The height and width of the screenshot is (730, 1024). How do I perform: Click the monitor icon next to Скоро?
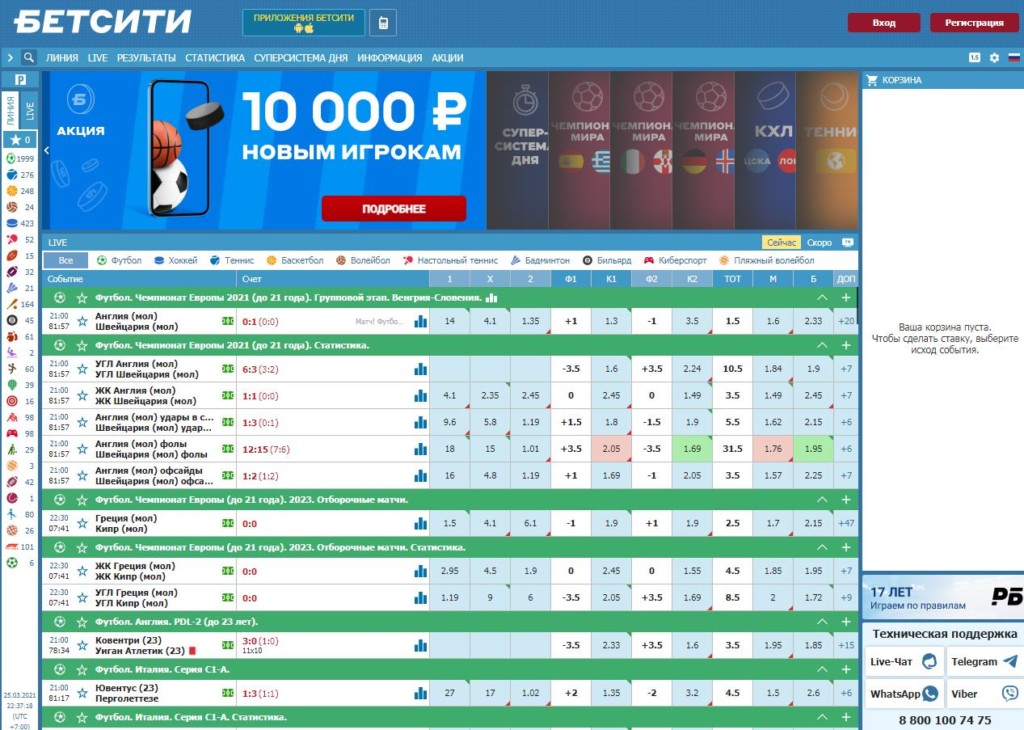848,242
